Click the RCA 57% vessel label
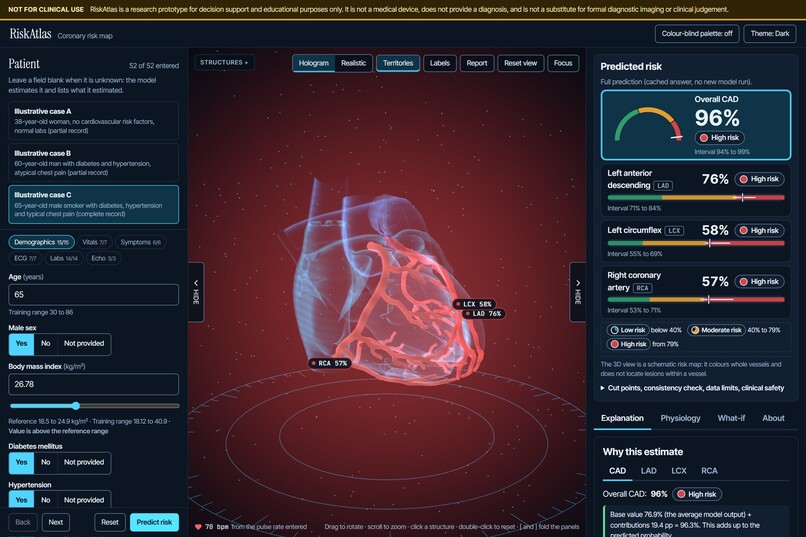 tap(330, 363)
